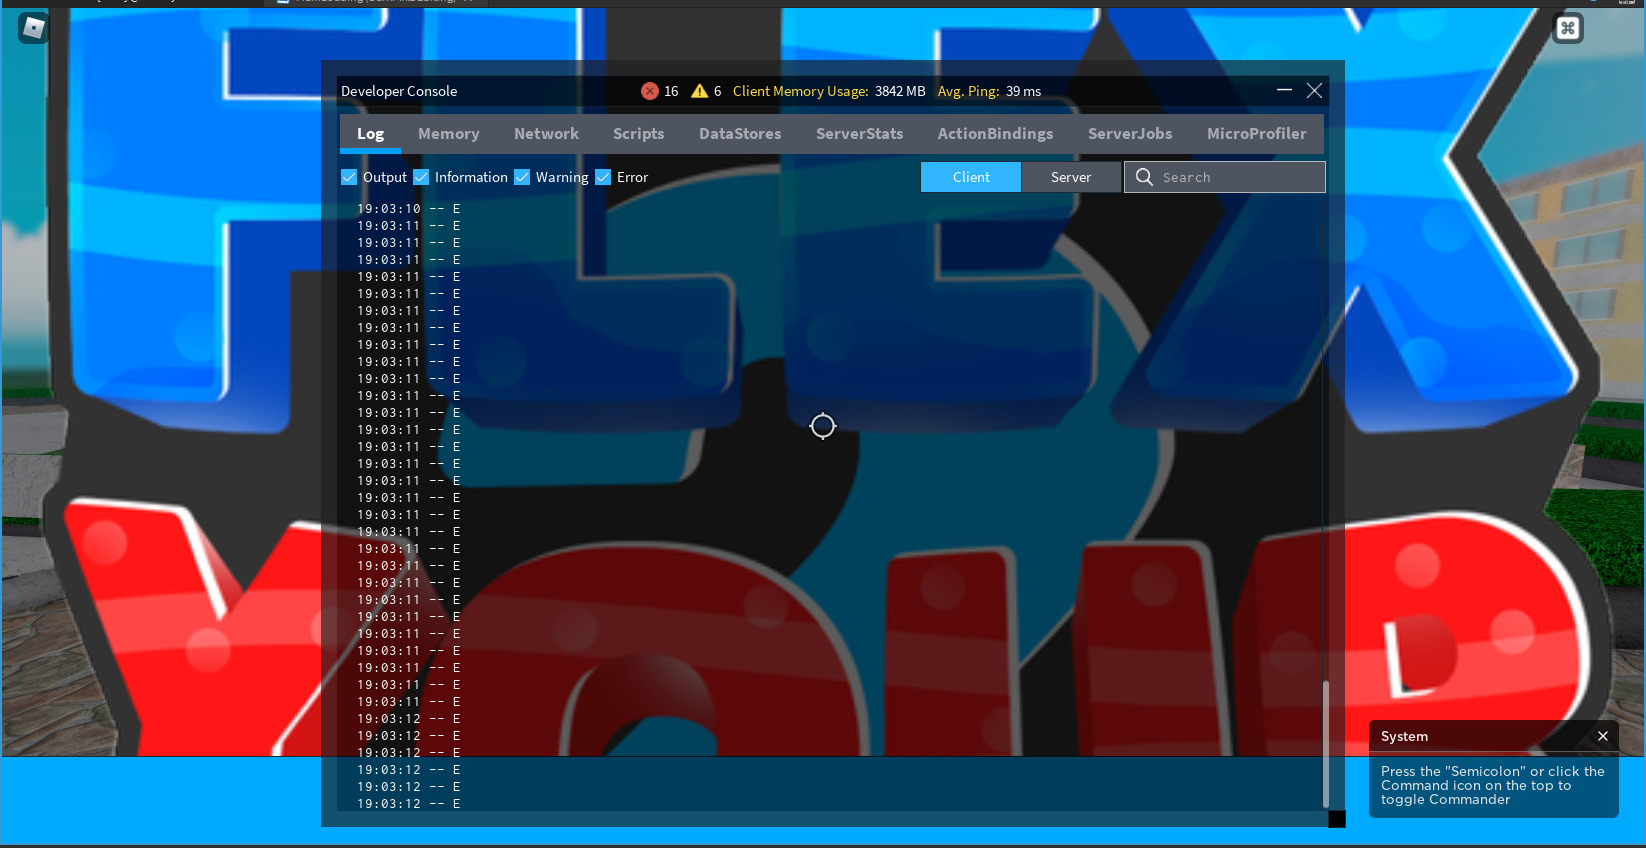Switch to the Memory tab
Screen dimensions: 1646x848
(449, 133)
